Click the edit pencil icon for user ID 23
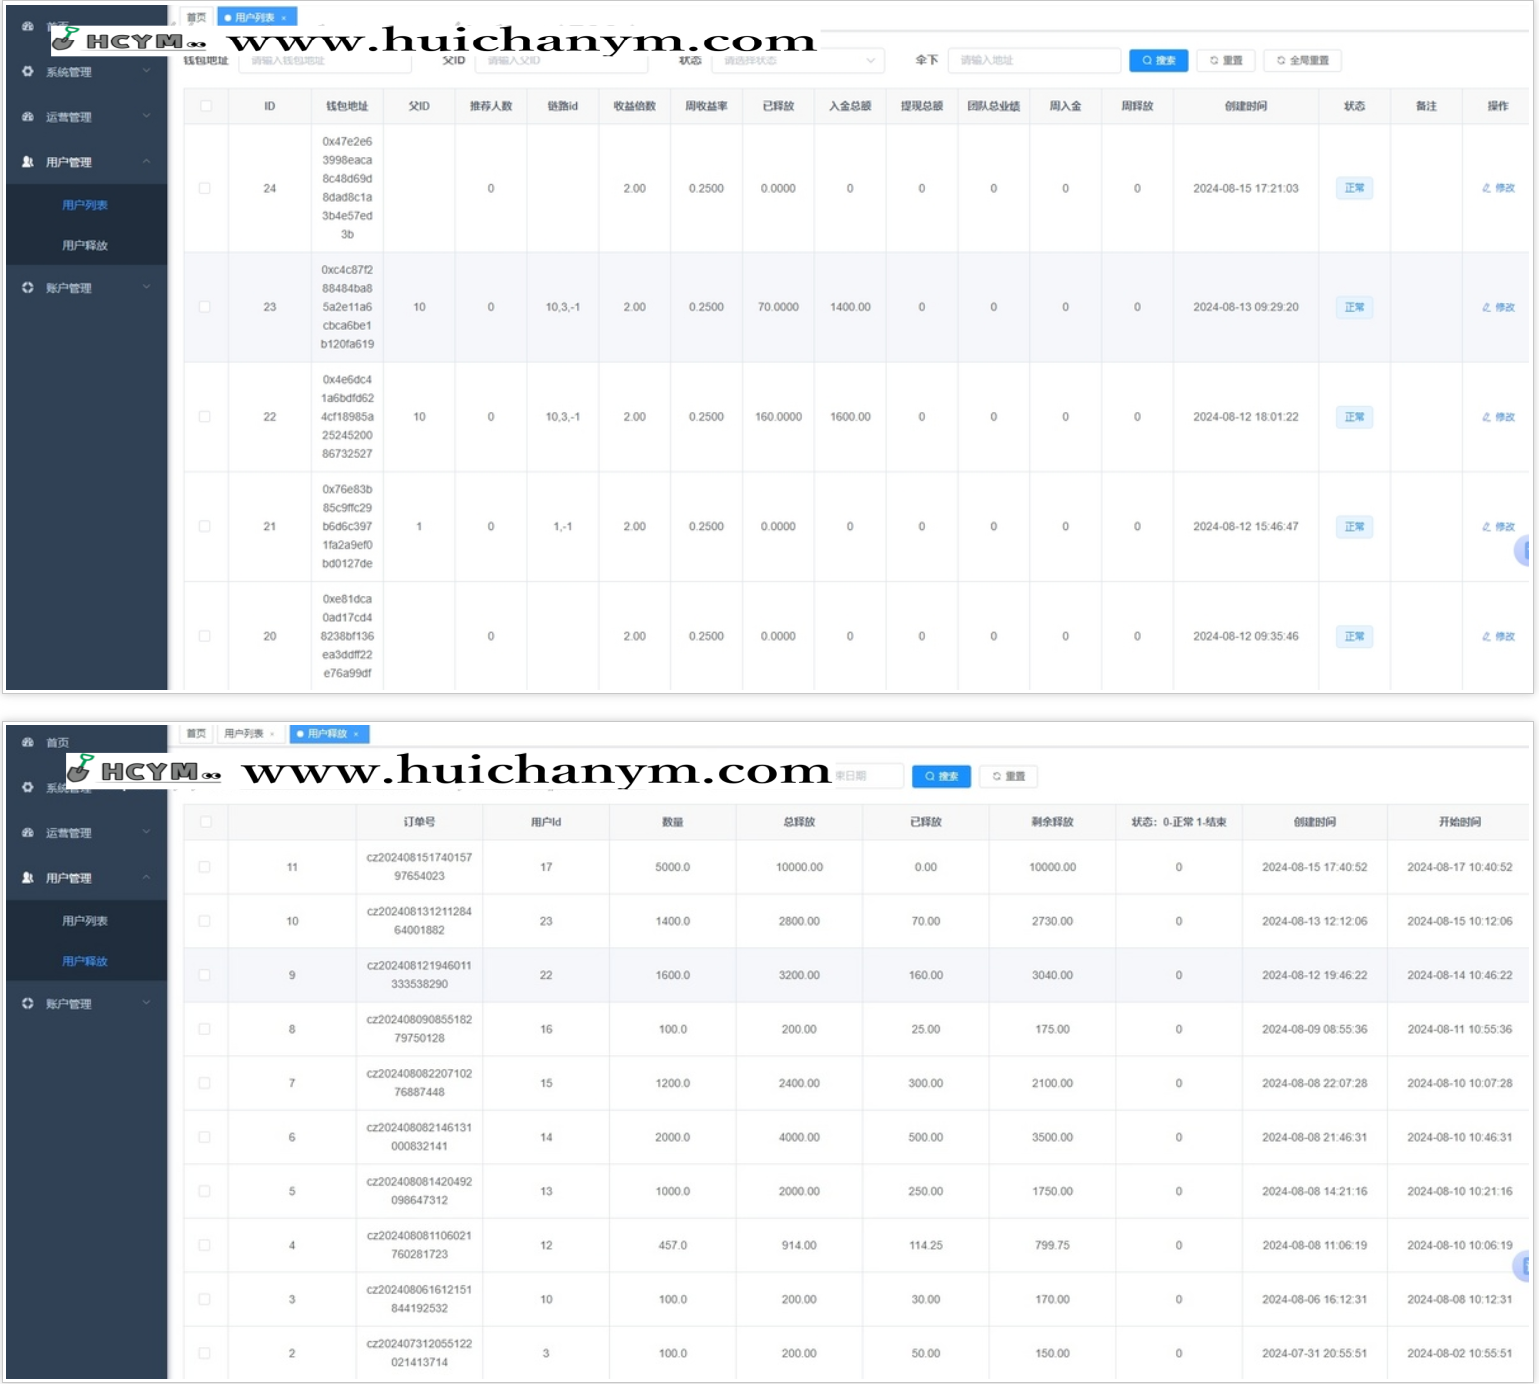The image size is (1539, 1384). click(1486, 307)
